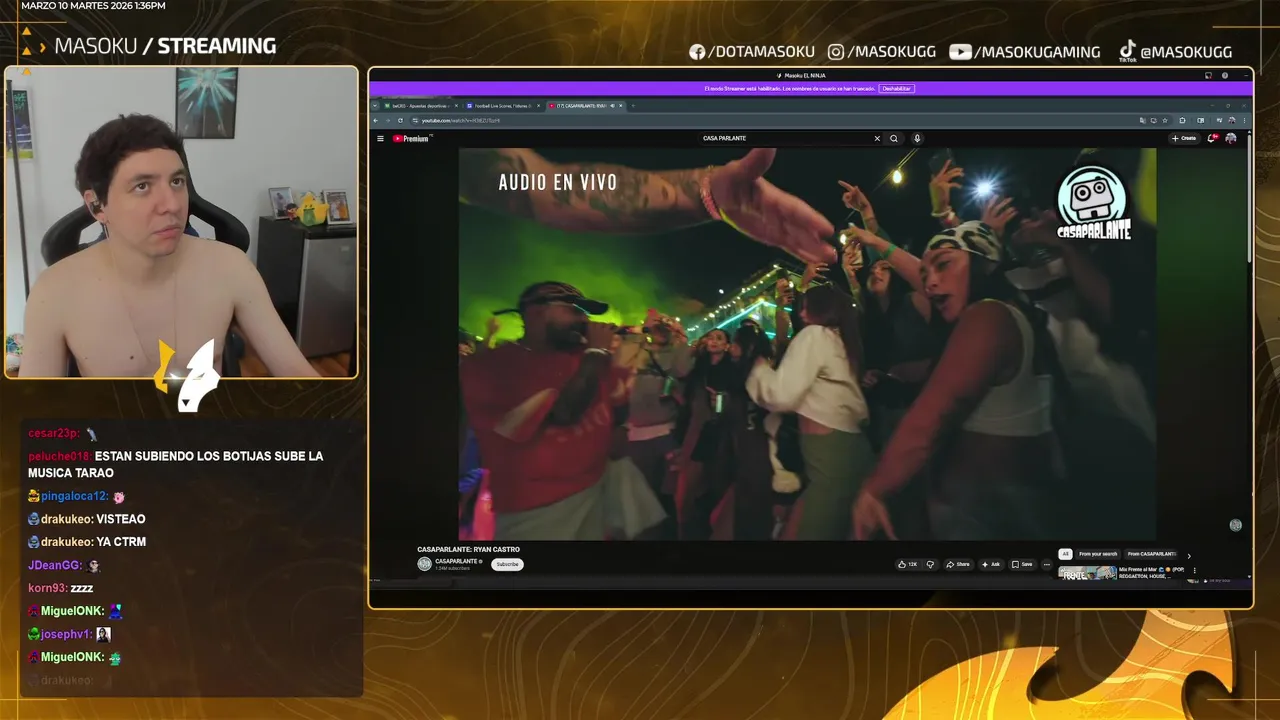Open the Mix Frente al Mar thumbnail
Image resolution: width=1280 pixels, height=720 pixels.
[x=1087, y=573]
